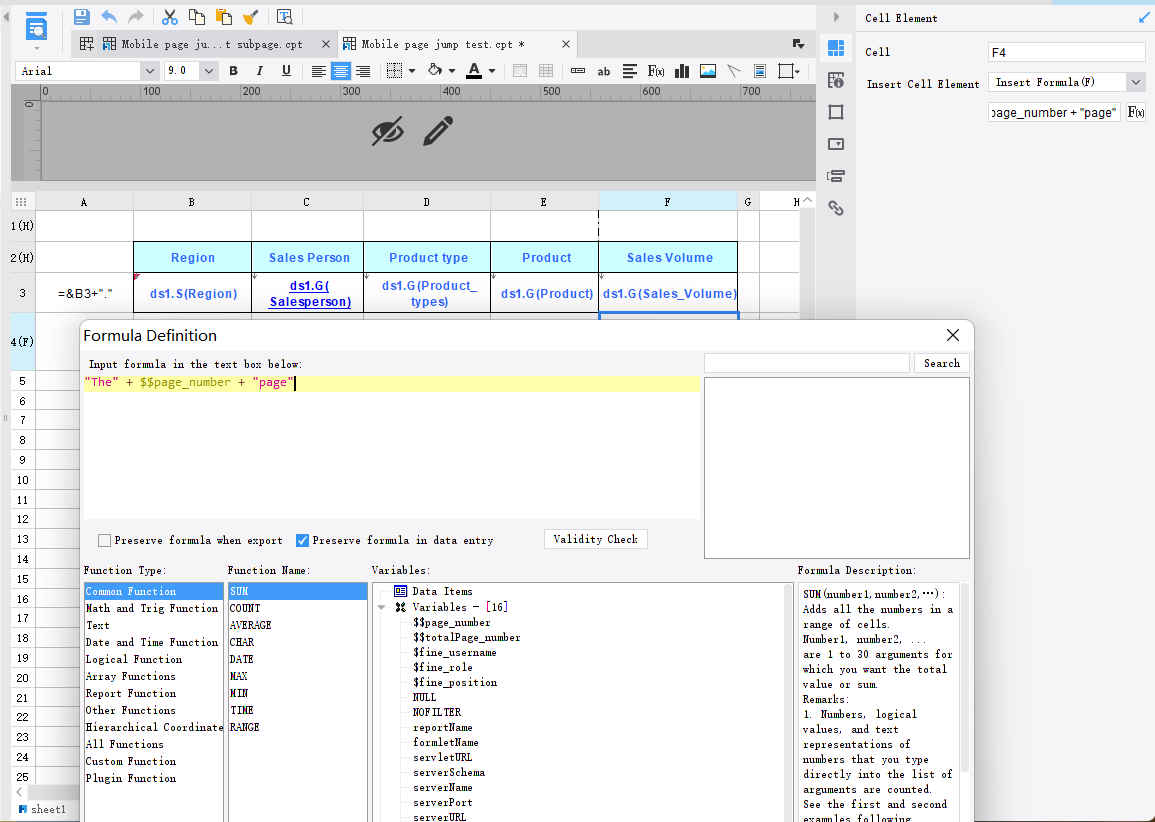Select the hyperlink icon in the right sidebar

coord(836,208)
